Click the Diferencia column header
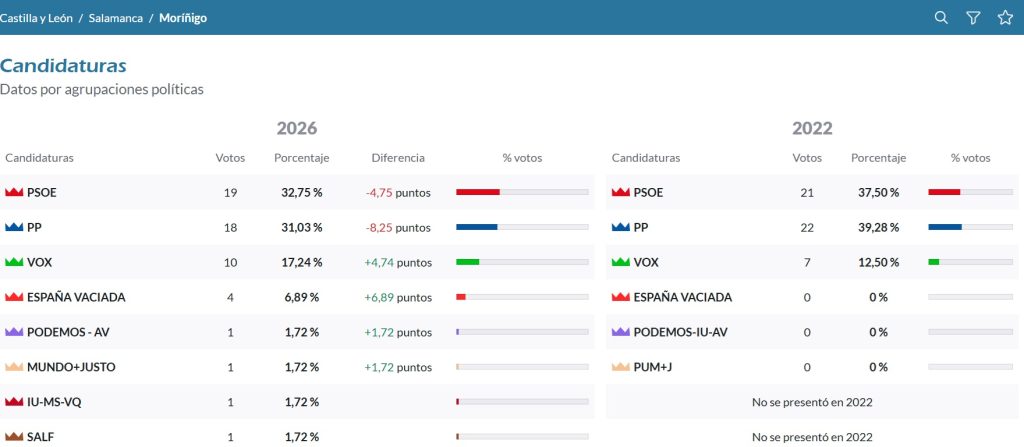 [x=398, y=157]
